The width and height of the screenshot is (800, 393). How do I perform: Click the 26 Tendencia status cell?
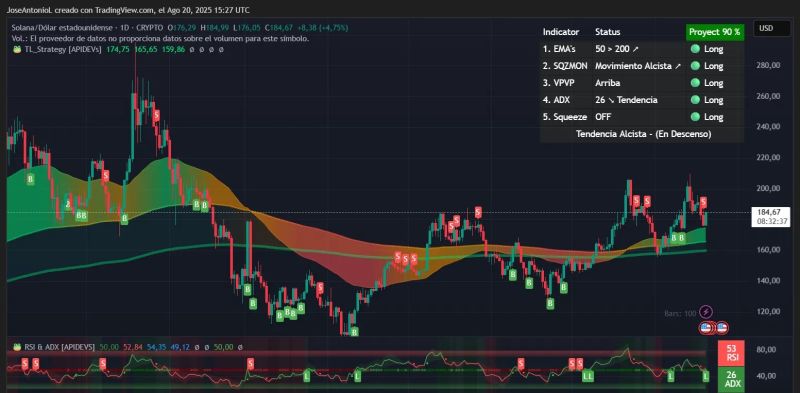tap(626, 100)
